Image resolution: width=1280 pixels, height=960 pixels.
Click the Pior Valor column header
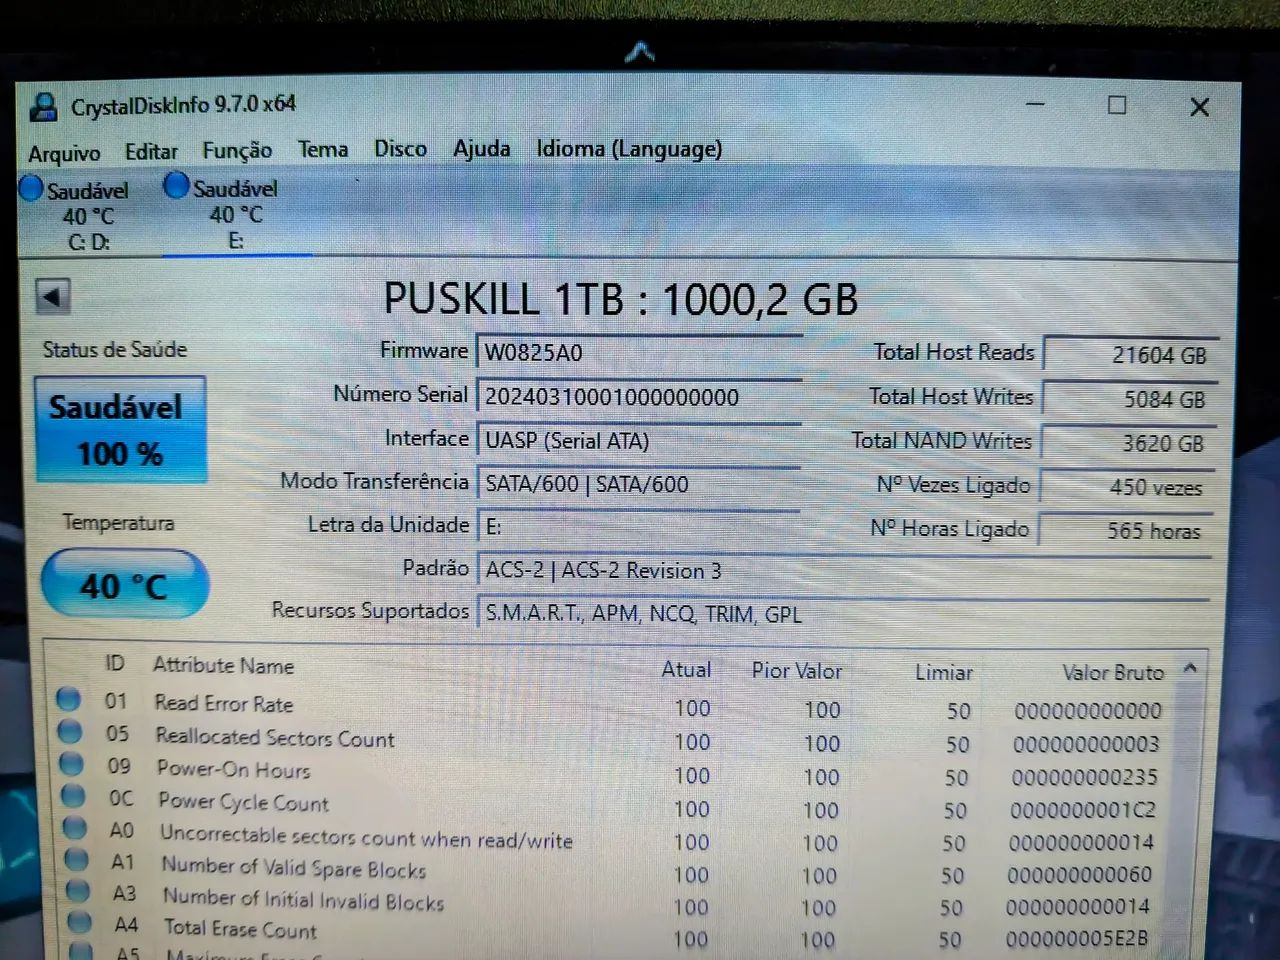click(x=796, y=671)
